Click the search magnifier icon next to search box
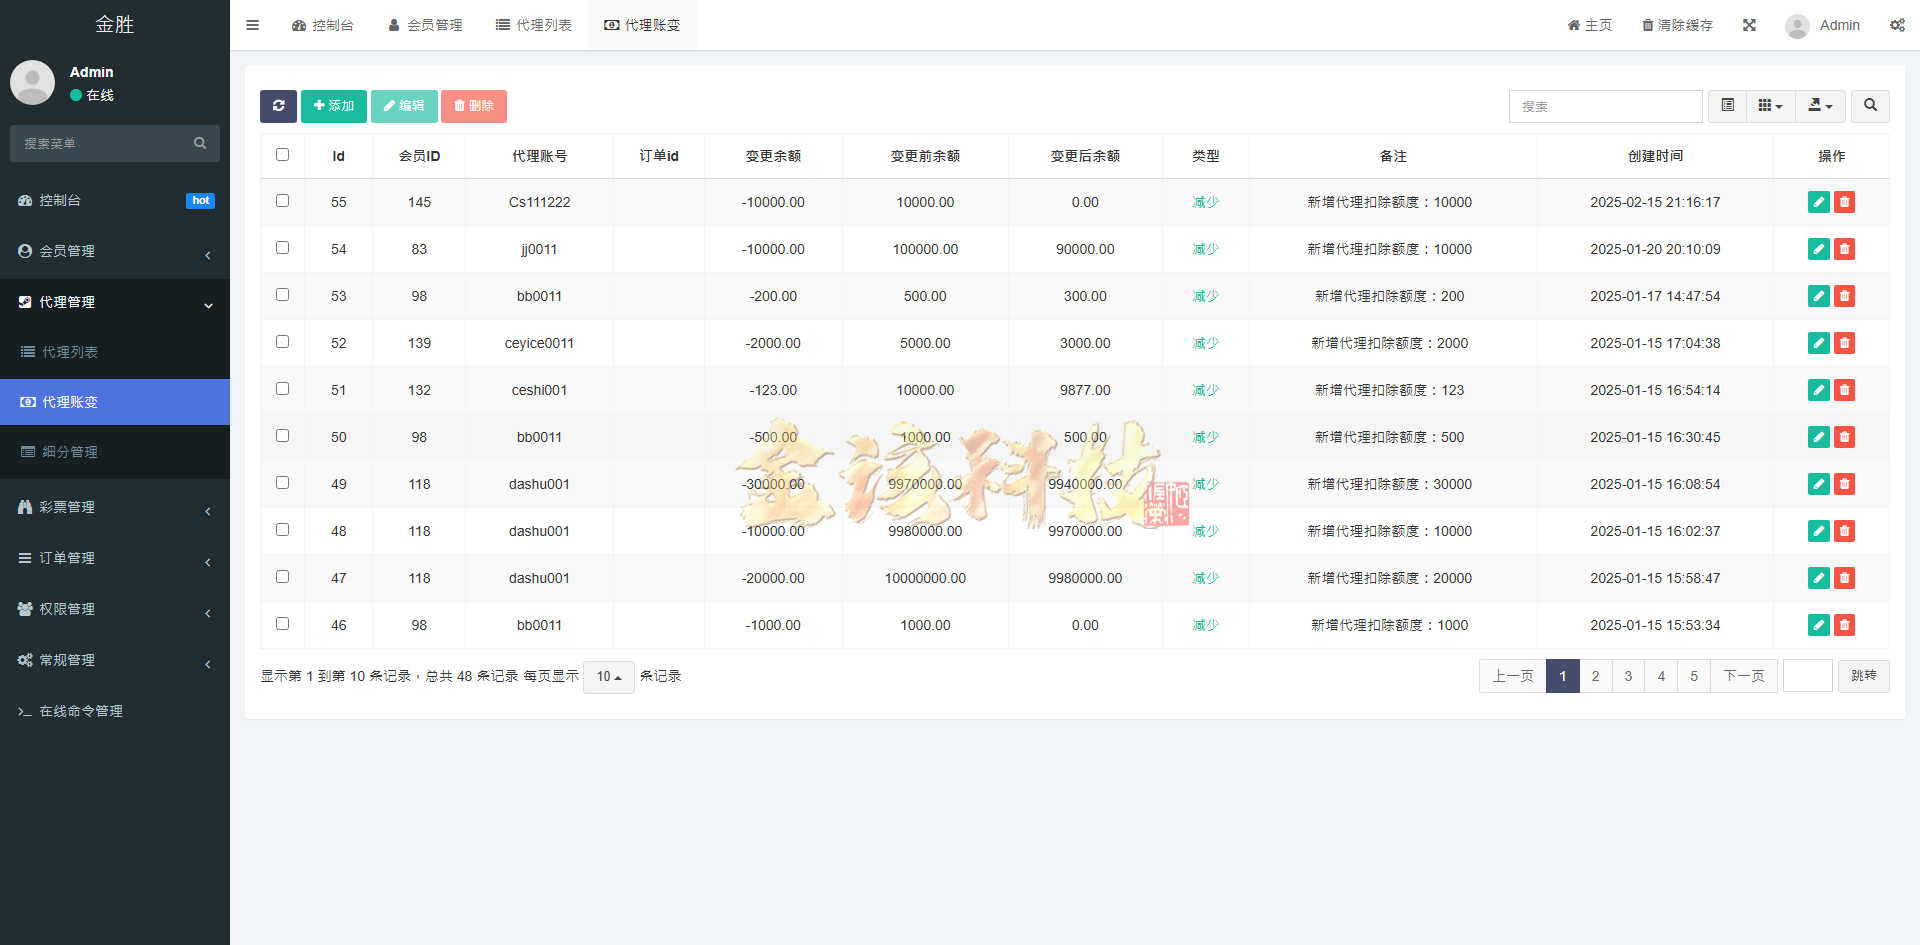This screenshot has height=945, width=1920. tap(1869, 106)
